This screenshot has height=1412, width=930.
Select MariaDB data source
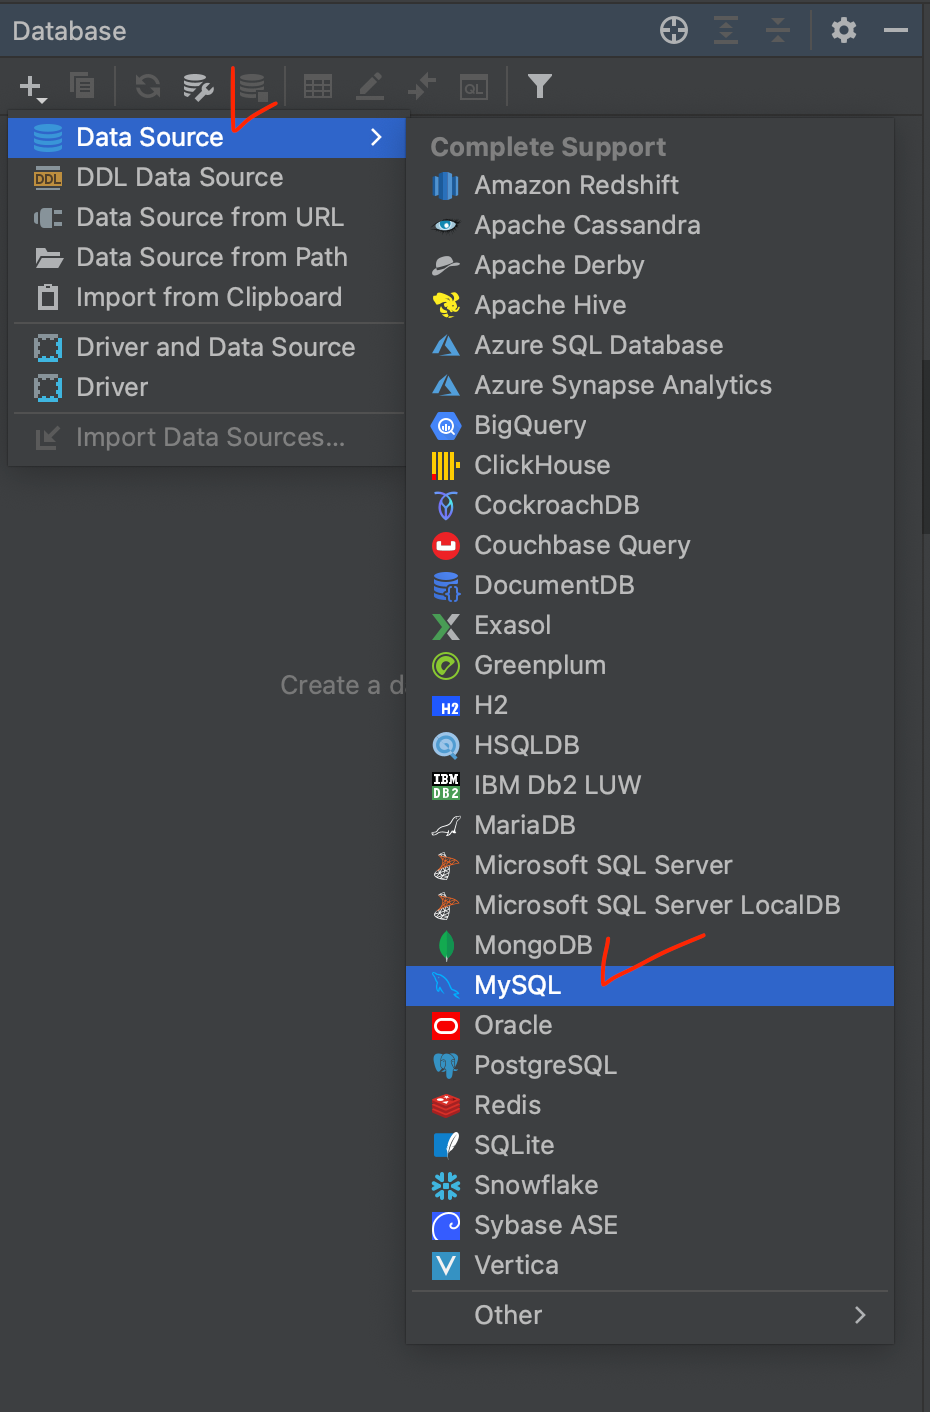[x=650, y=825]
